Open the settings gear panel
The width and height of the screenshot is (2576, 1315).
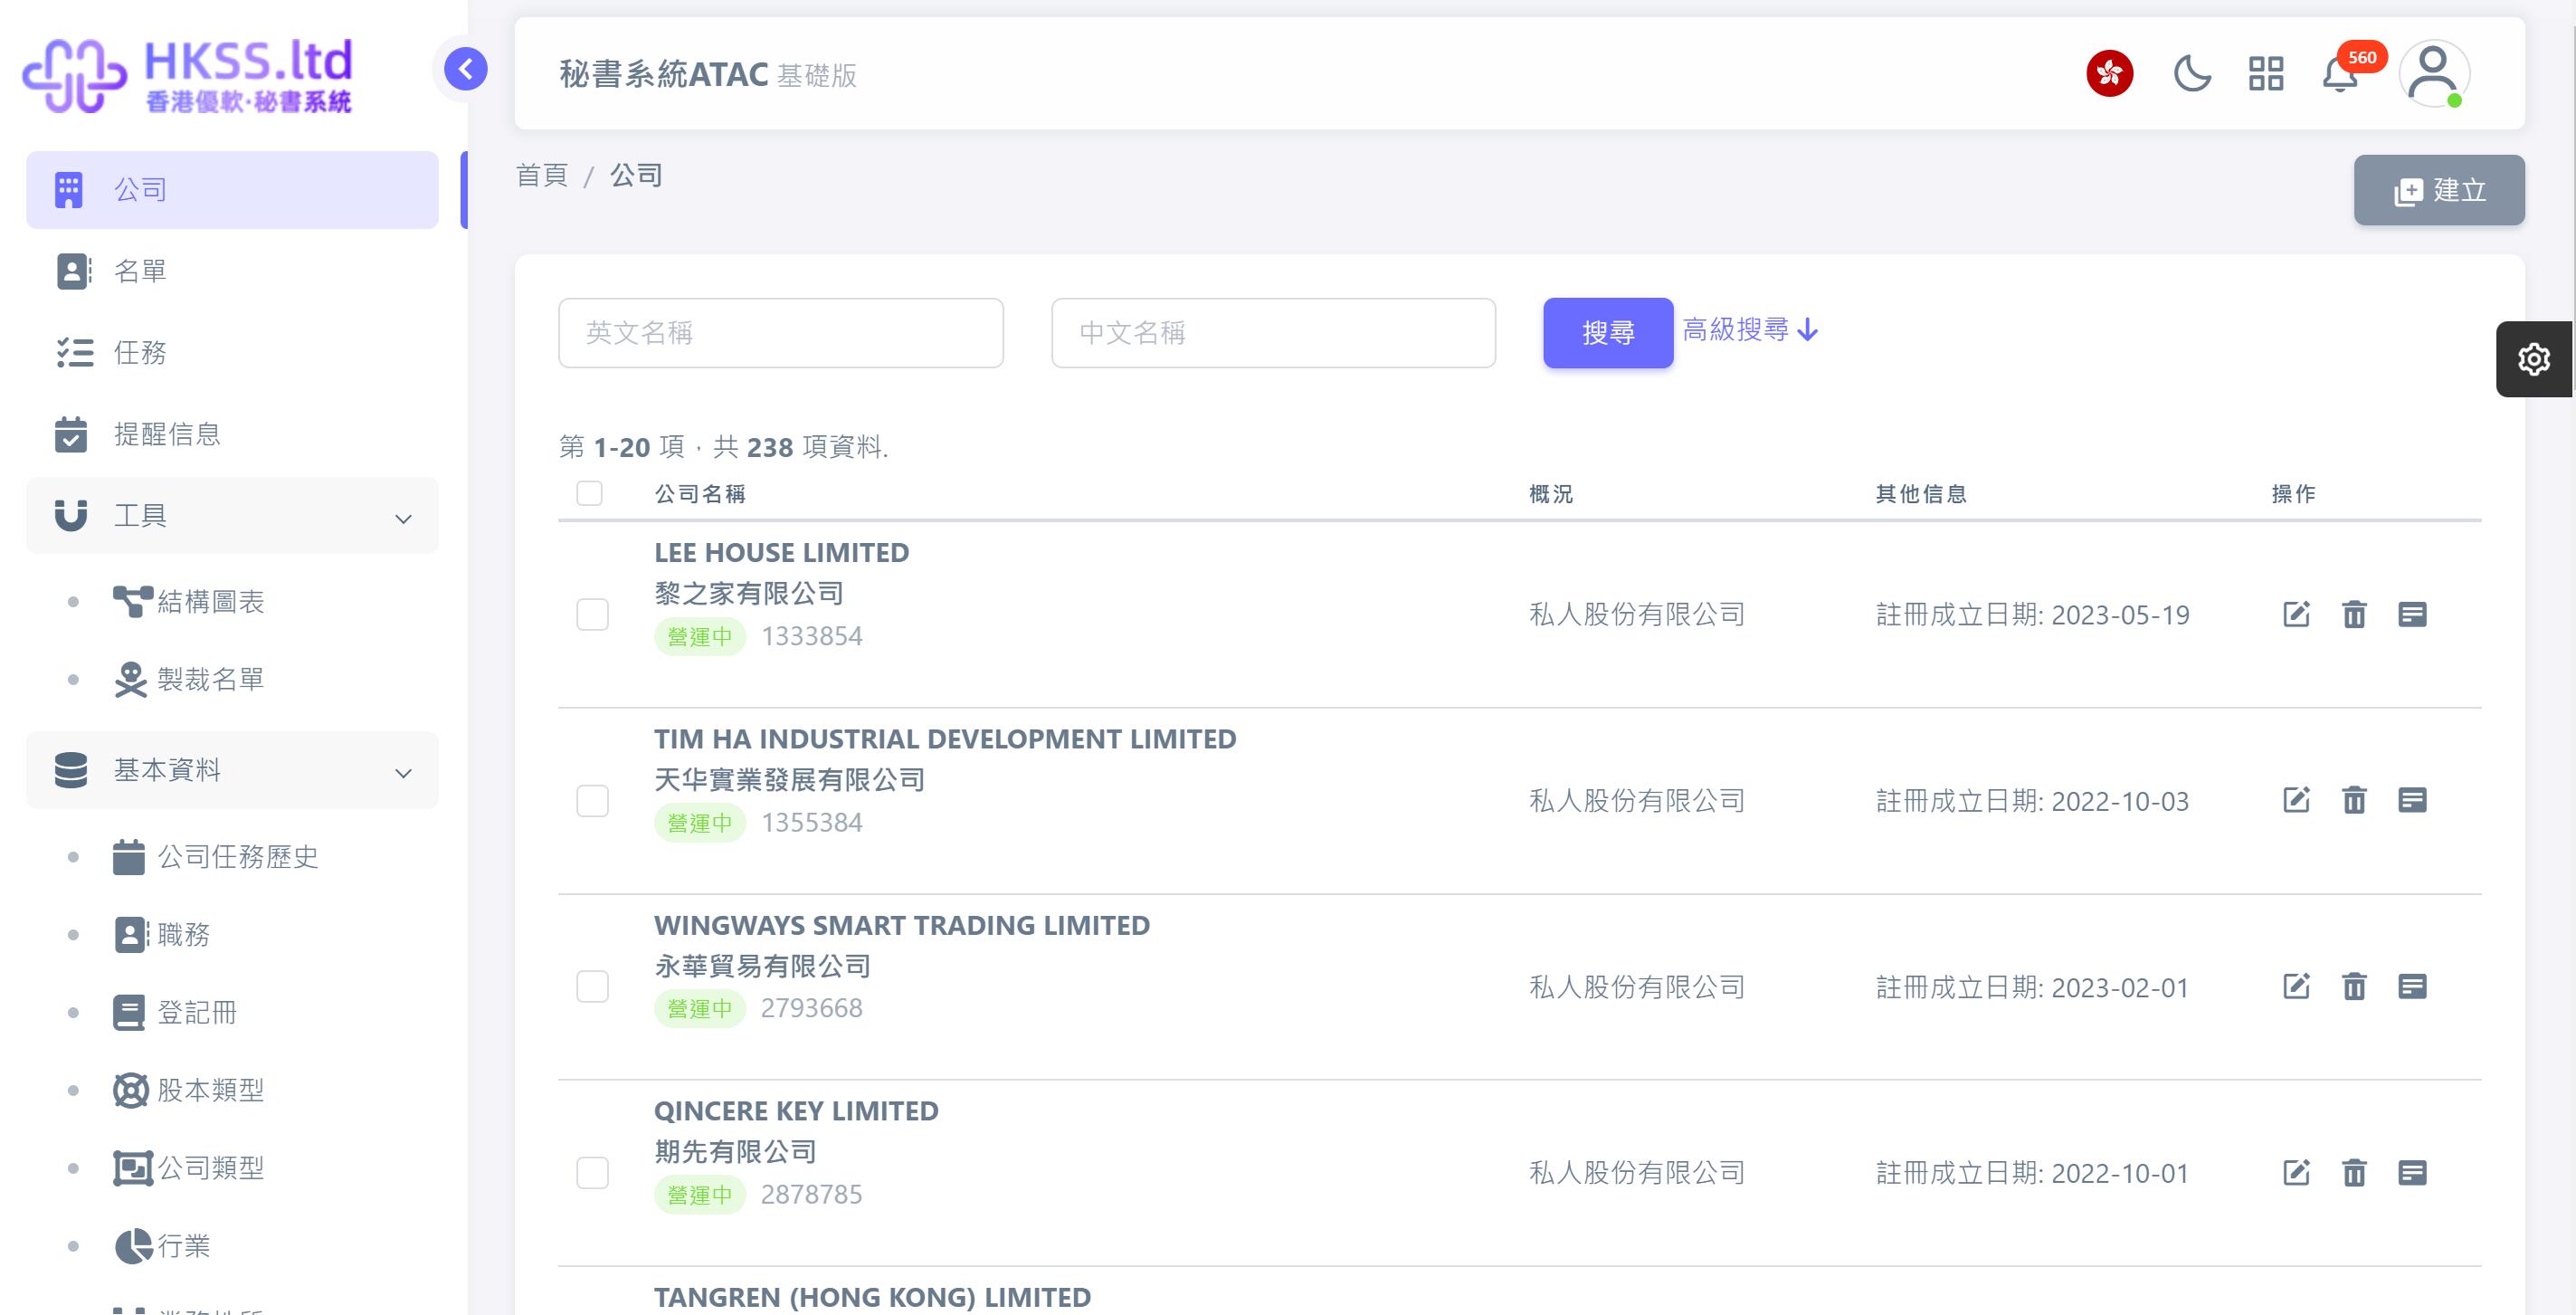[2534, 359]
